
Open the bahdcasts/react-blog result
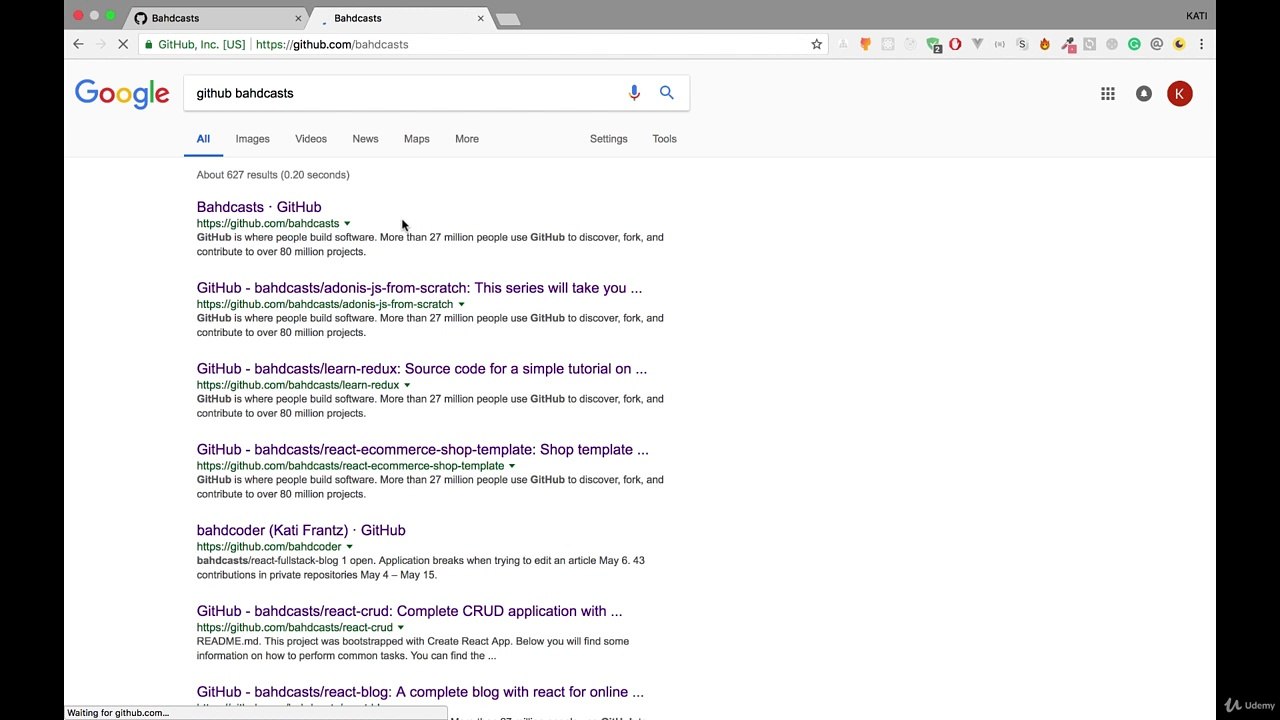420,692
